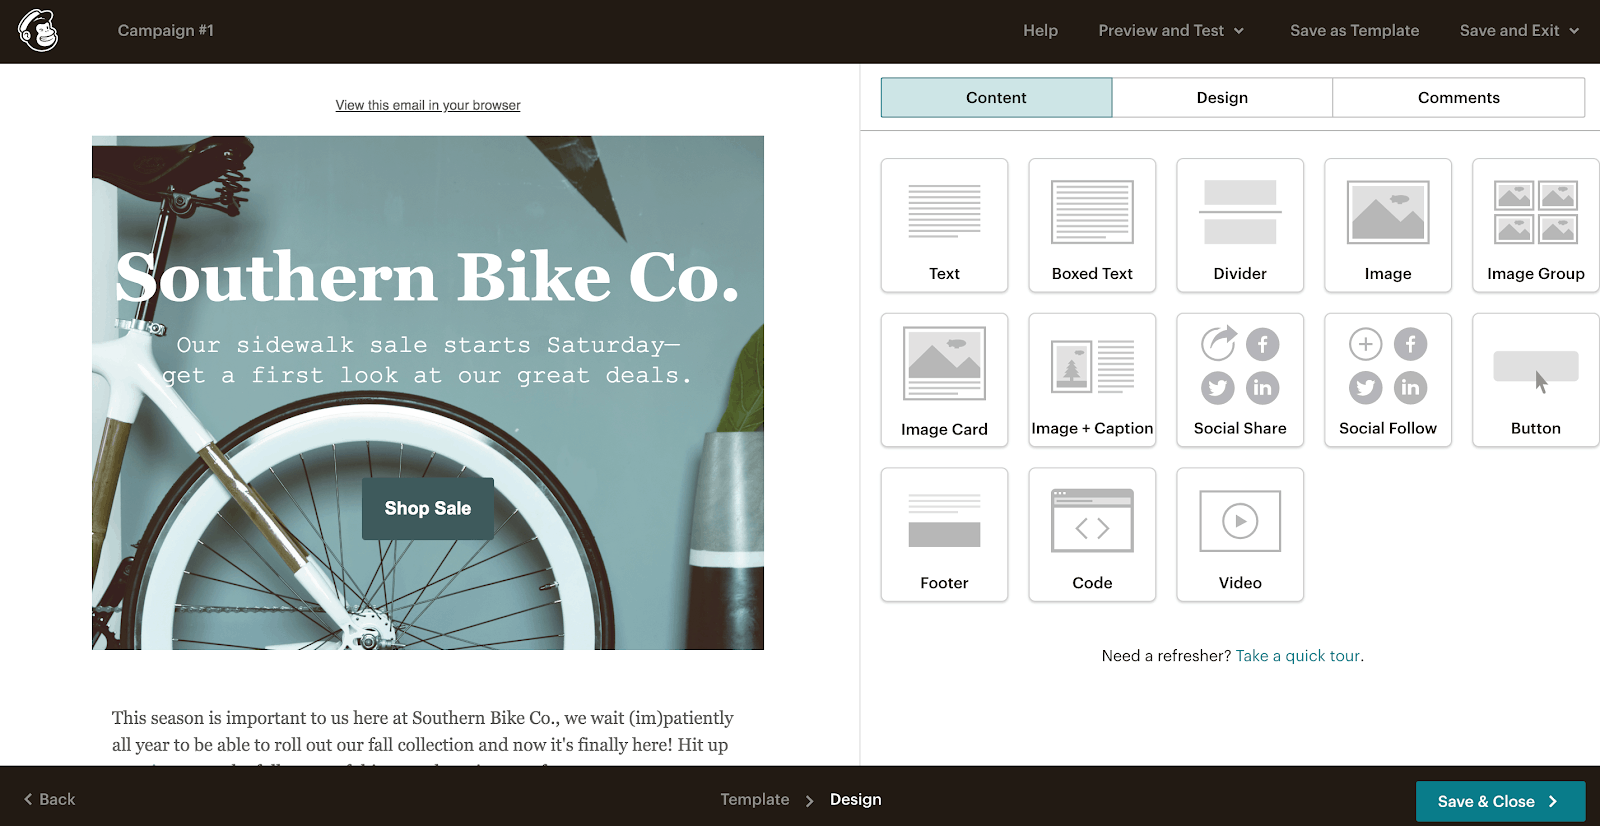
Task: Open View this email in your browser link
Action: click(428, 105)
